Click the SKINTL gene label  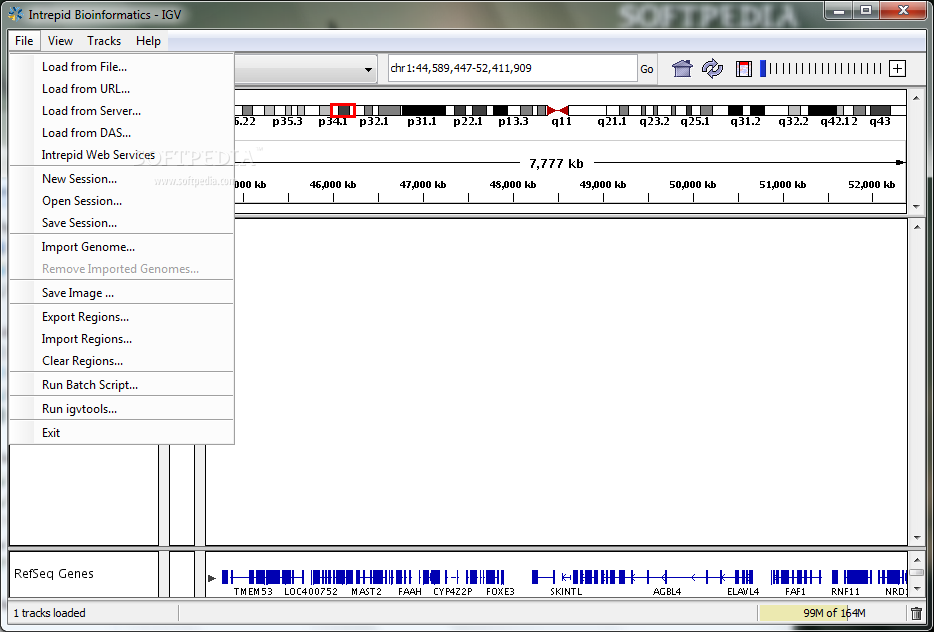(566, 591)
